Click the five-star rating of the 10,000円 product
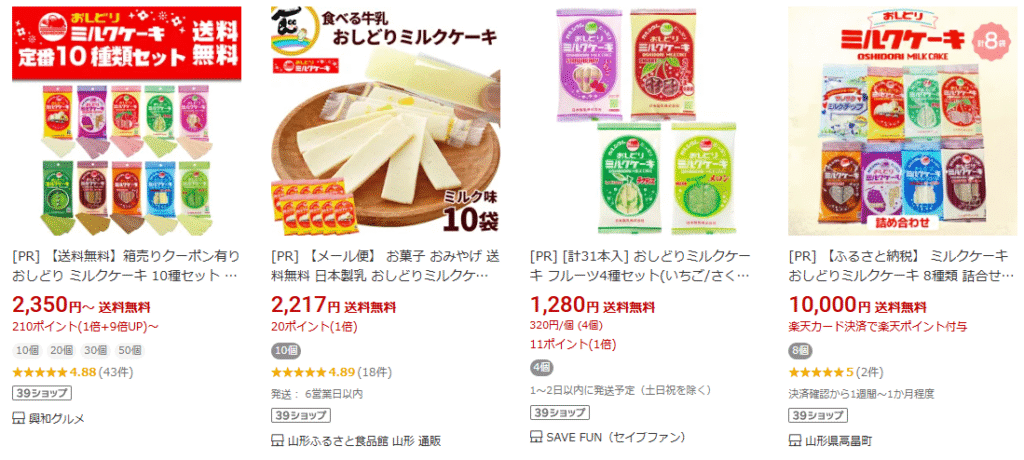Viewport: 1024px width, 460px height. pyautogui.click(x=816, y=372)
